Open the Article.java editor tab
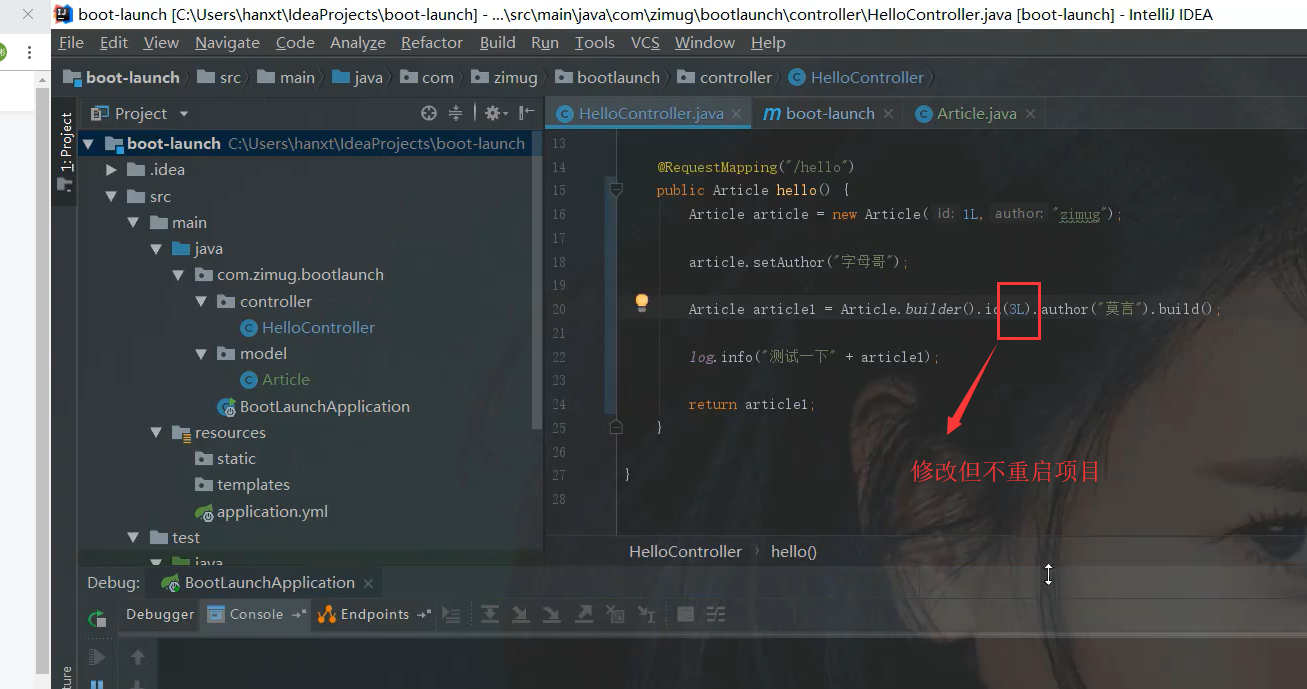 point(976,113)
